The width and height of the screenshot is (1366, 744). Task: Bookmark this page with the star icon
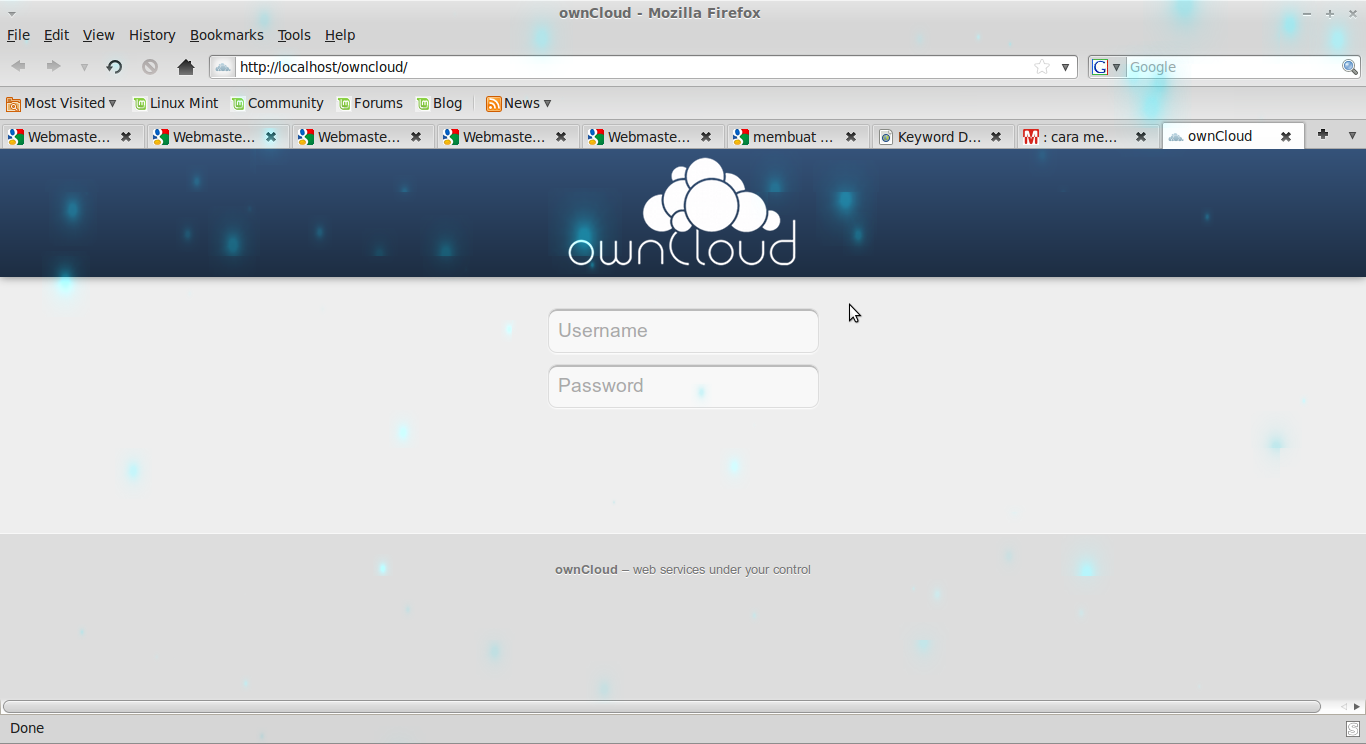(x=1042, y=67)
